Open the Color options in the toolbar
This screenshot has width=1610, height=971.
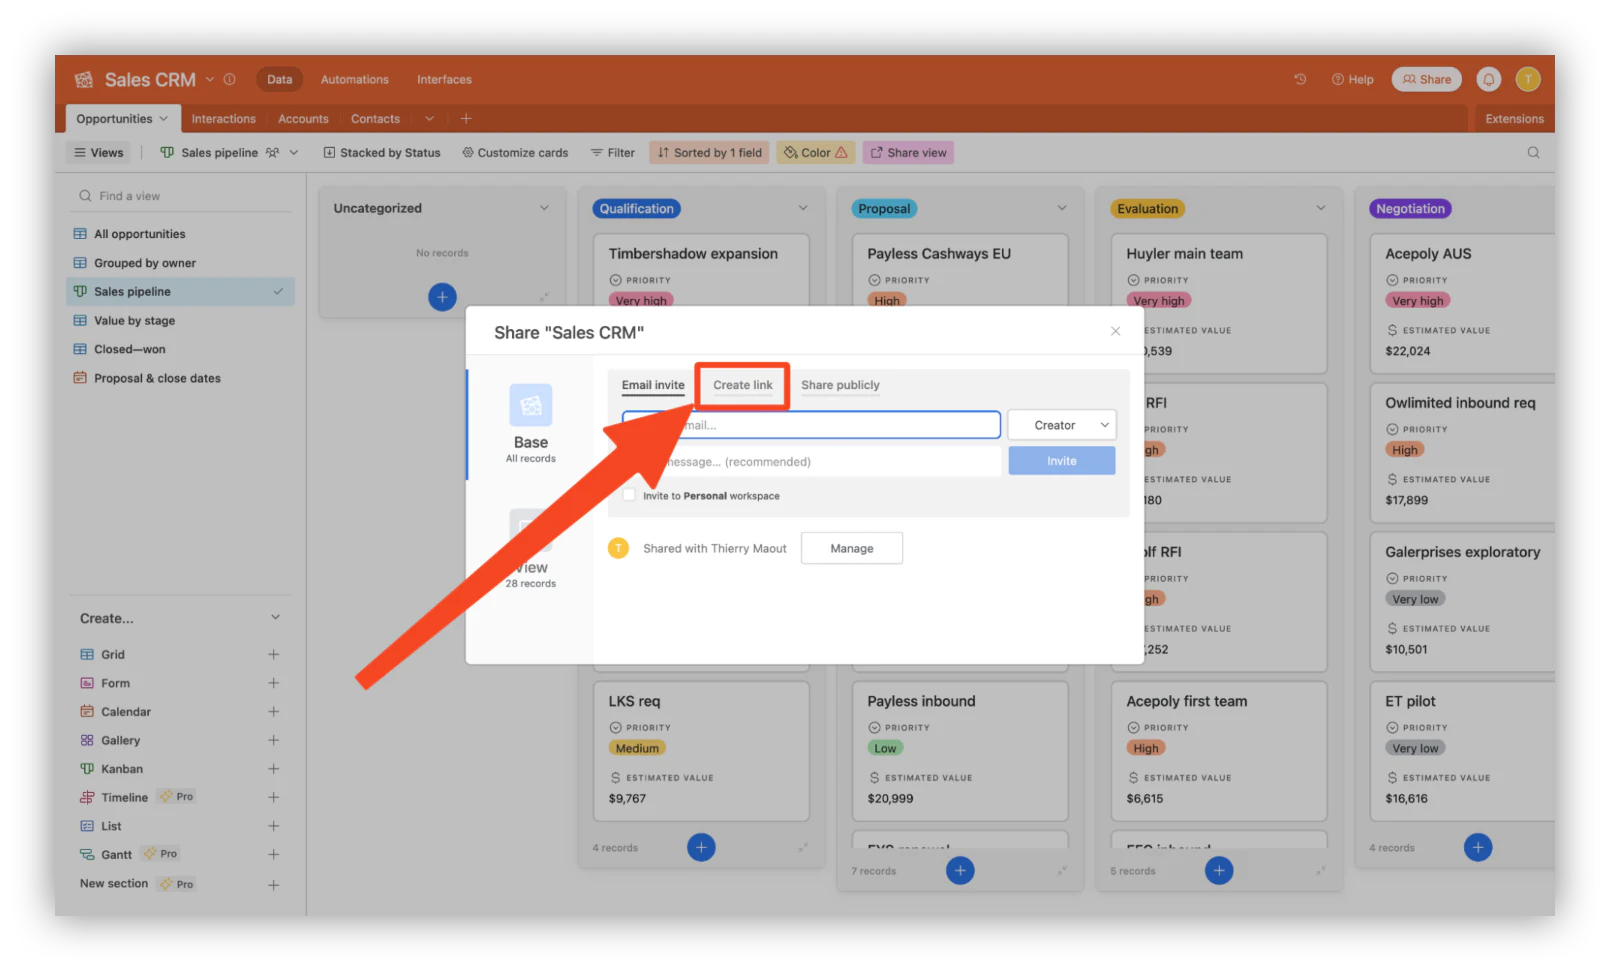click(816, 152)
